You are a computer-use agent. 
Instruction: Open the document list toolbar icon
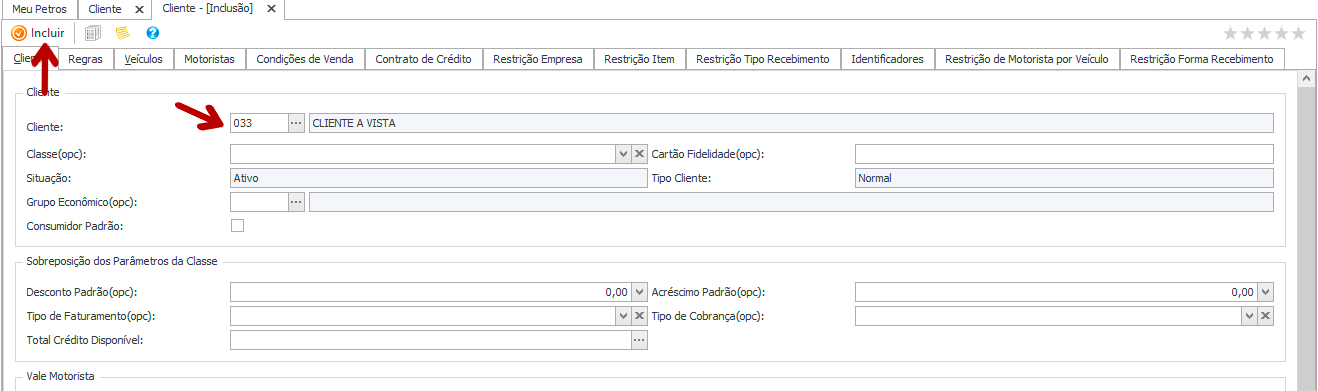pos(92,33)
